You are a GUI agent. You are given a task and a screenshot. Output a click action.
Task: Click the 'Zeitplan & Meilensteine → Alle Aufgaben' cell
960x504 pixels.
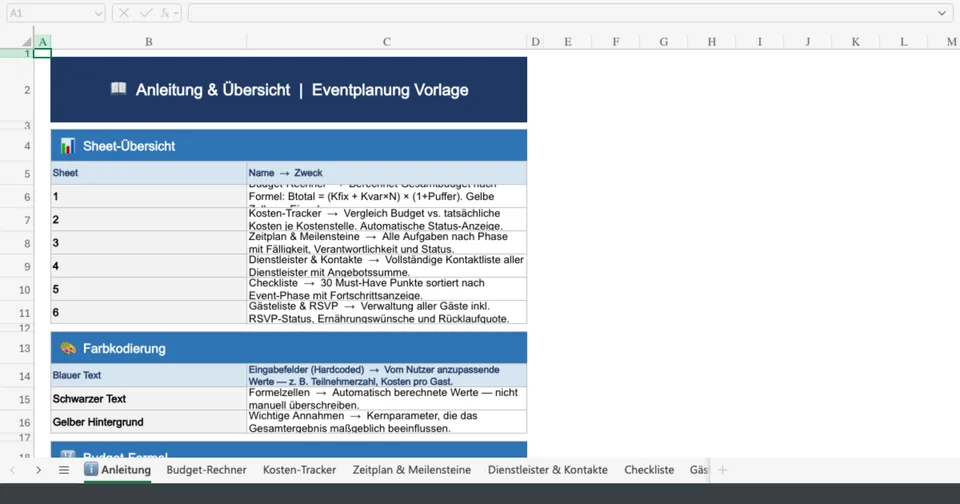tap(386, 243)
